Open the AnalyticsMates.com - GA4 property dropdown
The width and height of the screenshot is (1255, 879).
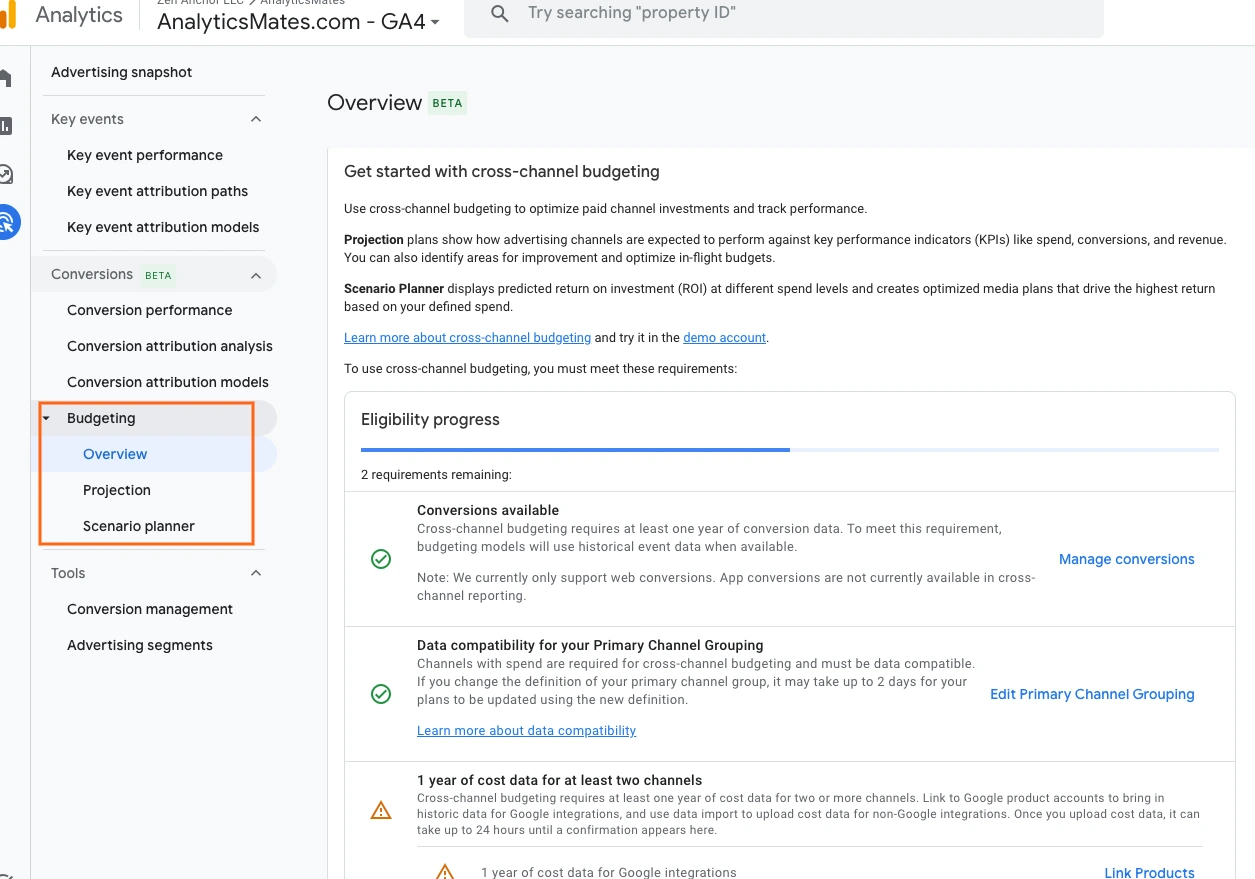[x=299, y=21]
